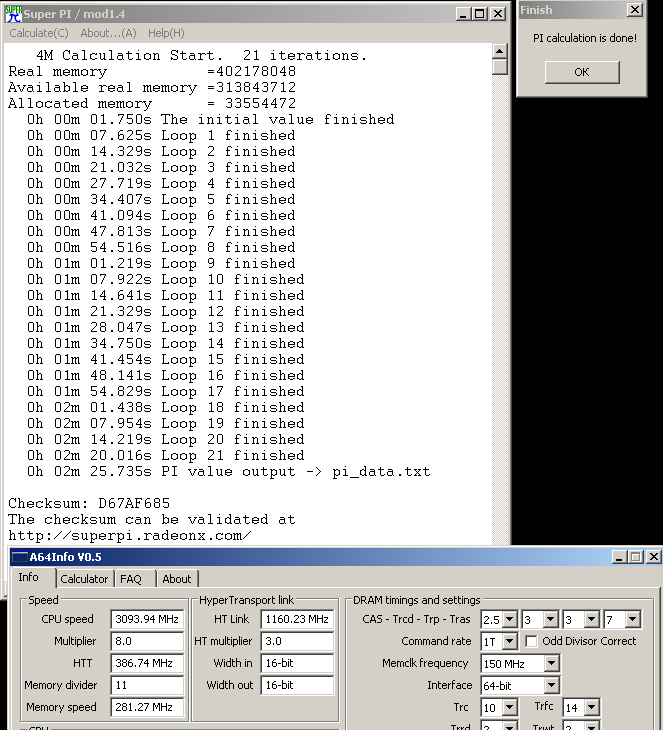Minimize the Super PI window
This screenshot has height=730, width=663.
click(x=463, y=14)
